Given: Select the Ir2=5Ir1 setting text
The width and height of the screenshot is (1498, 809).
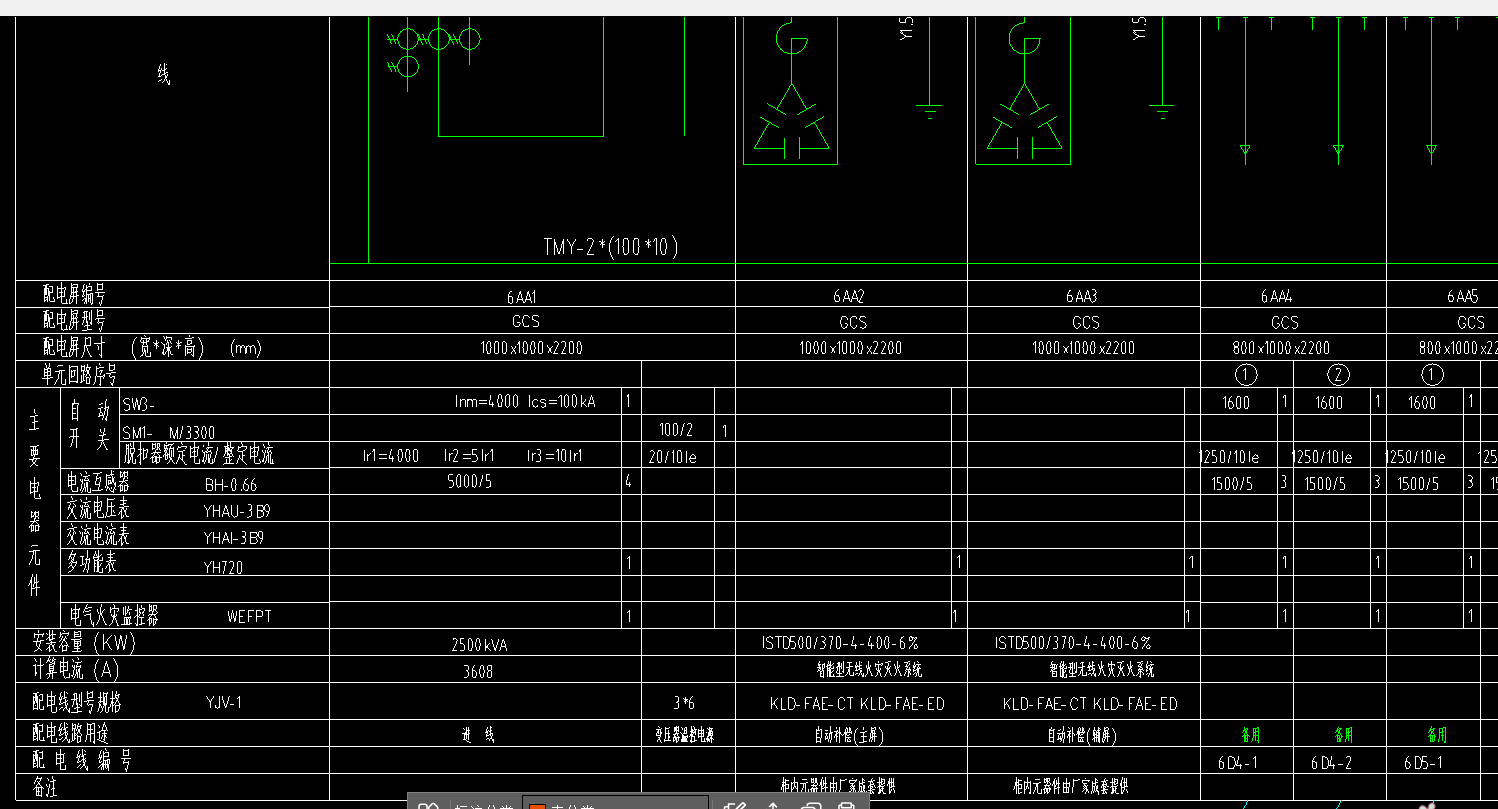Looking at the screenshot, I should point(470,455).
